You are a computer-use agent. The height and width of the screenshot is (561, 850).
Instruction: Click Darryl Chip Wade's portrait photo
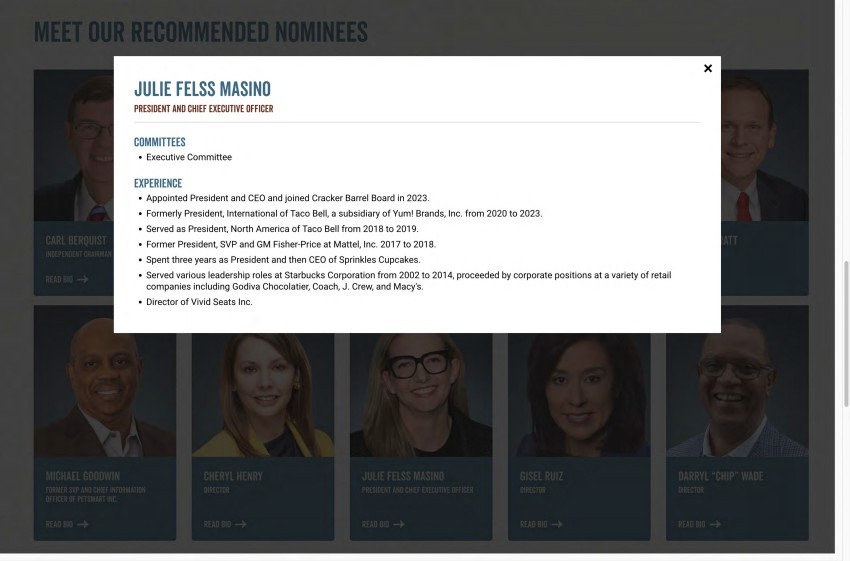pyautogui.click(x=737, y=381)
